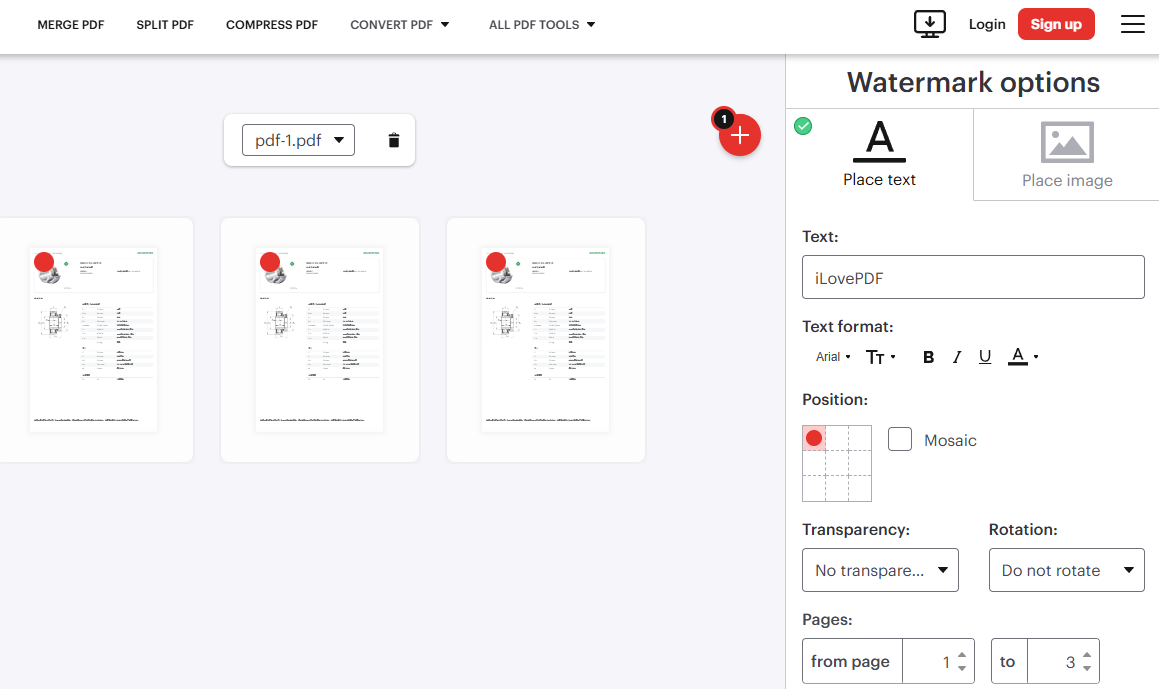Select the top-left position grid cell
Viewport: 1159px width, 689px height.
(x=814, y=438)
